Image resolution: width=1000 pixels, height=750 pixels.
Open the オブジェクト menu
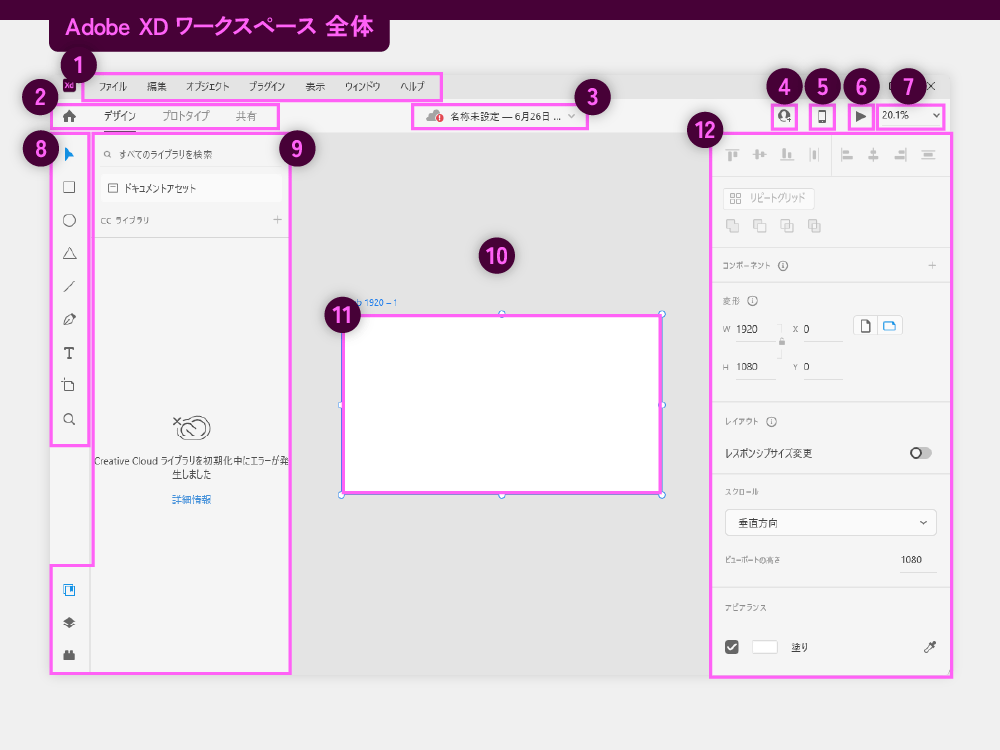tap(208, 86)
